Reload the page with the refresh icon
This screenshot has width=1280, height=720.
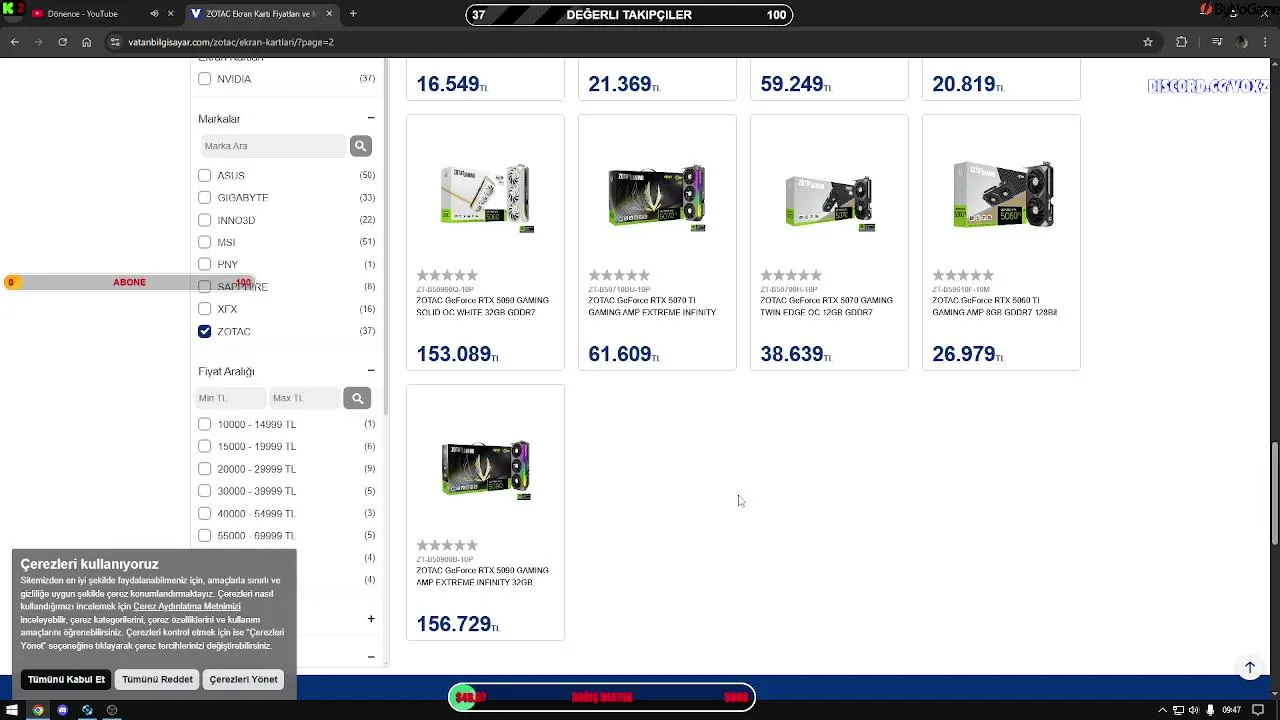tap(62, 42)
